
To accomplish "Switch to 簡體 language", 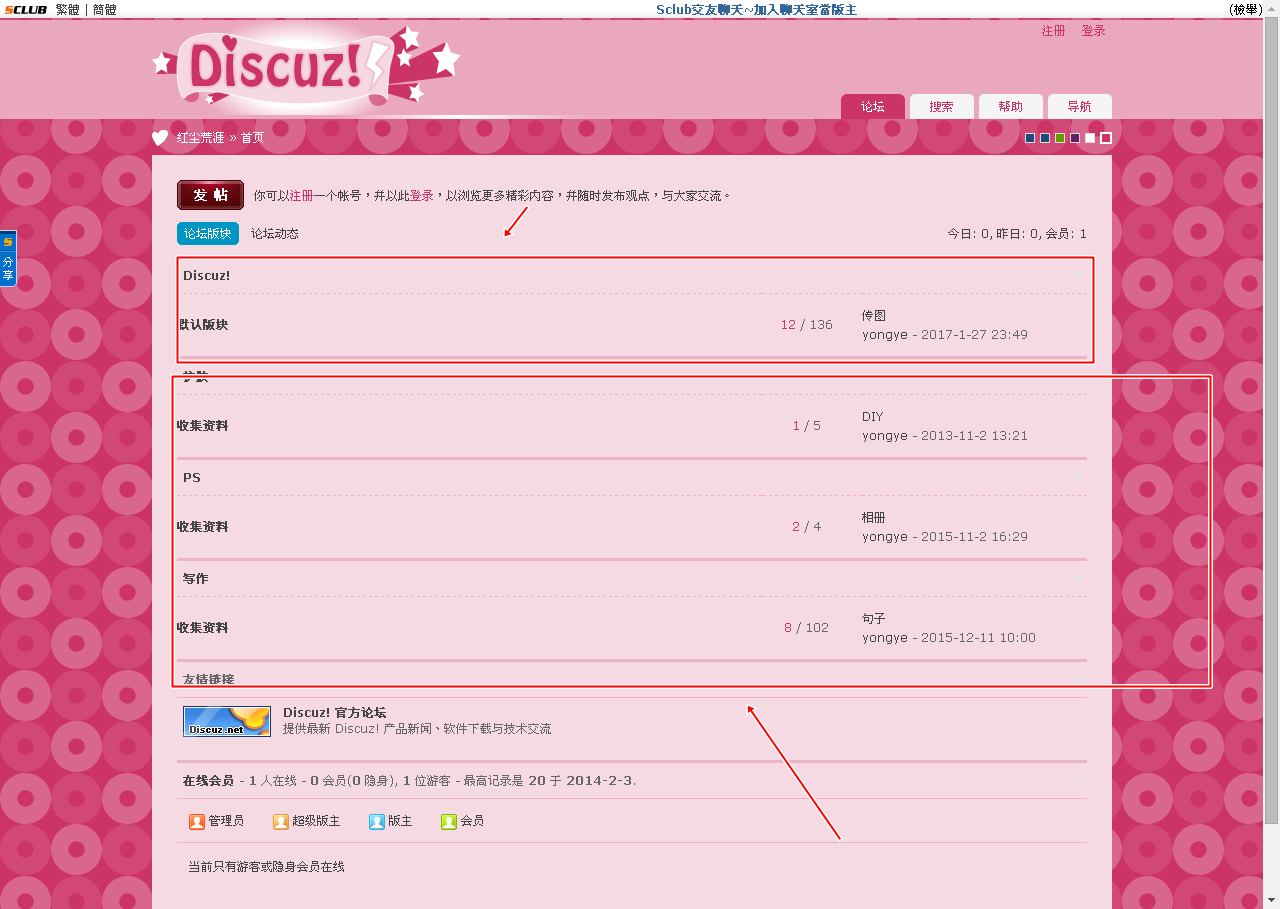I will (x=104, y=9).
